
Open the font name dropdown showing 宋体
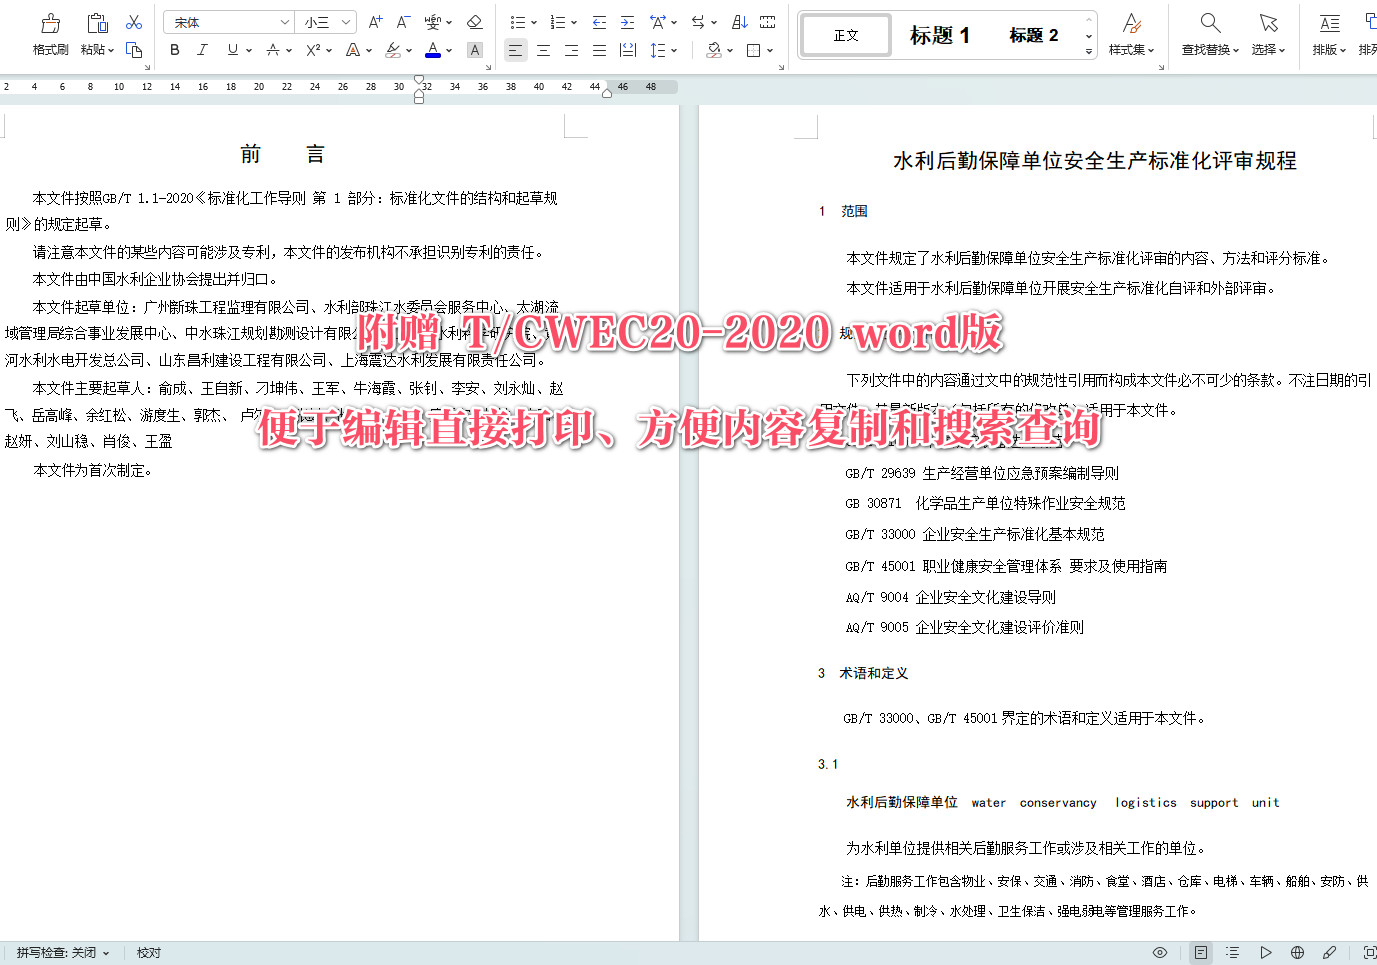(x=228, y=20)
